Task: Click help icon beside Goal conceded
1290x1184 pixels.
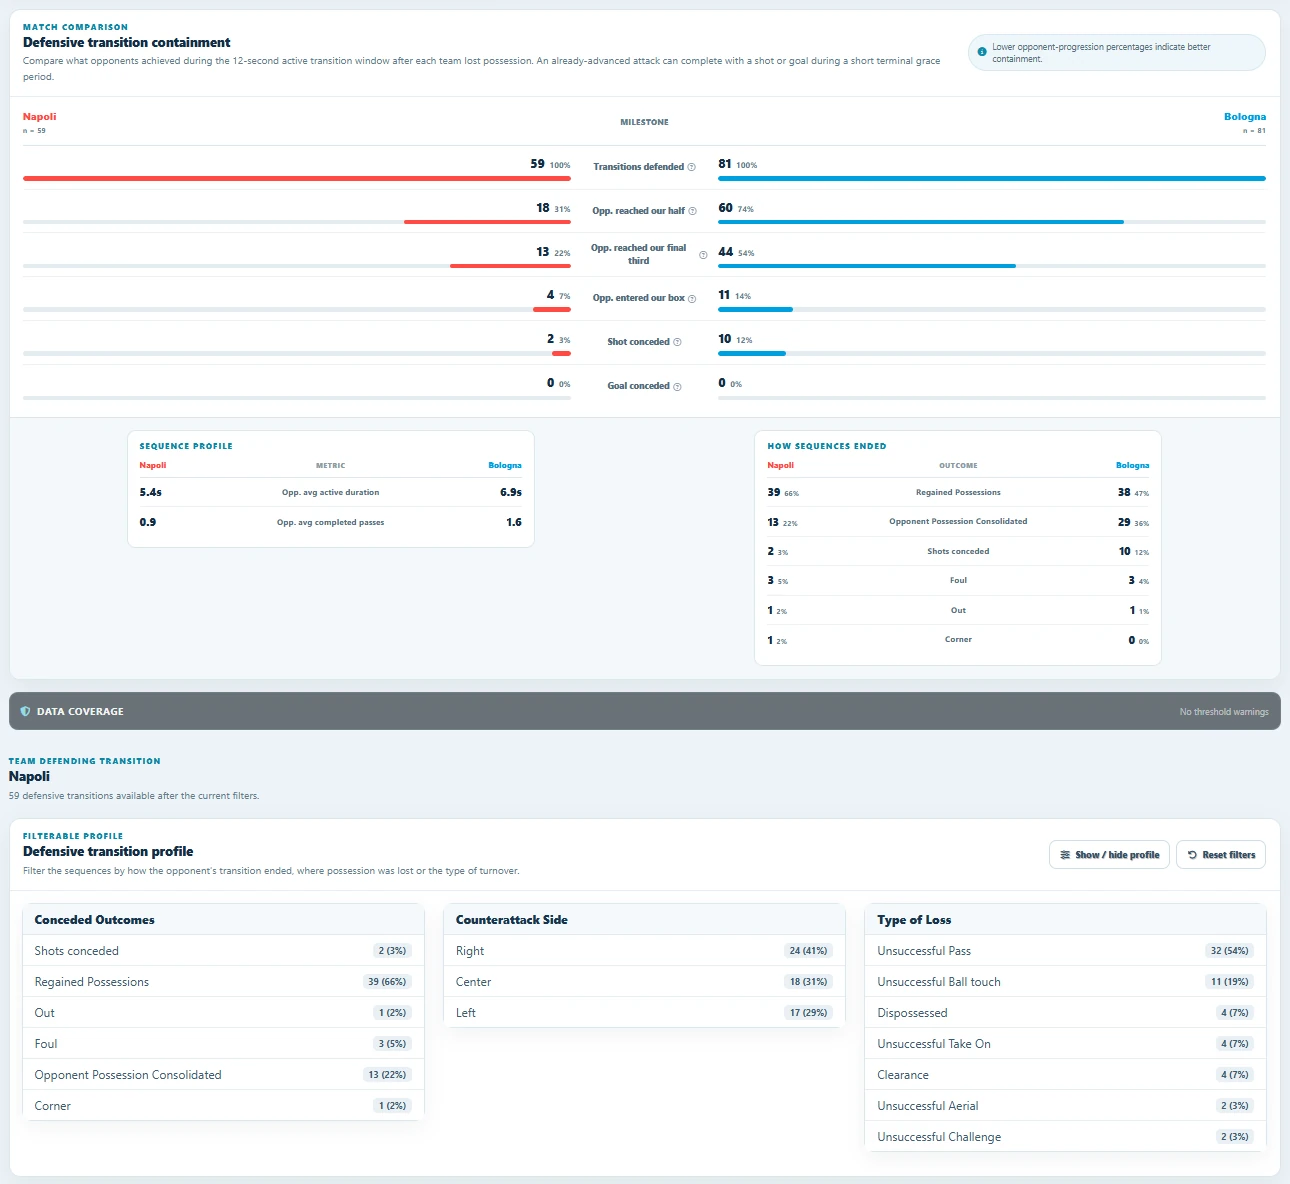Action: pyautogui.click(x=677, y=386)
